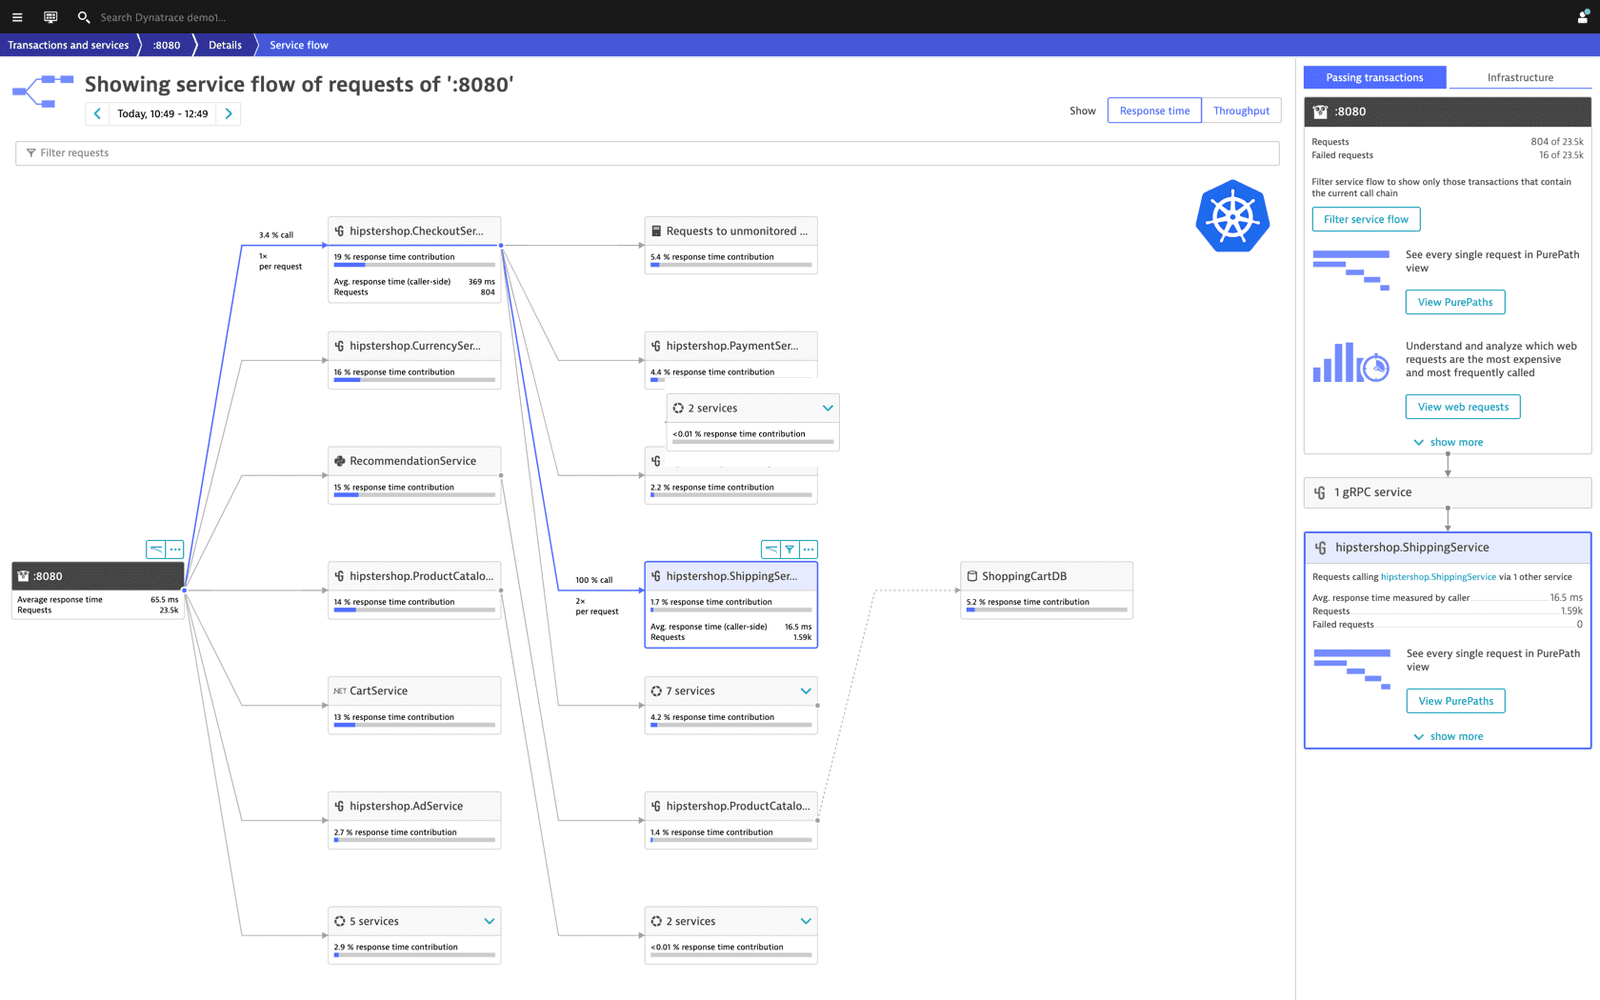Click the Service flow breadcrumb
The height and width of the screenshot is (1000, 1600).
point(299,45)
